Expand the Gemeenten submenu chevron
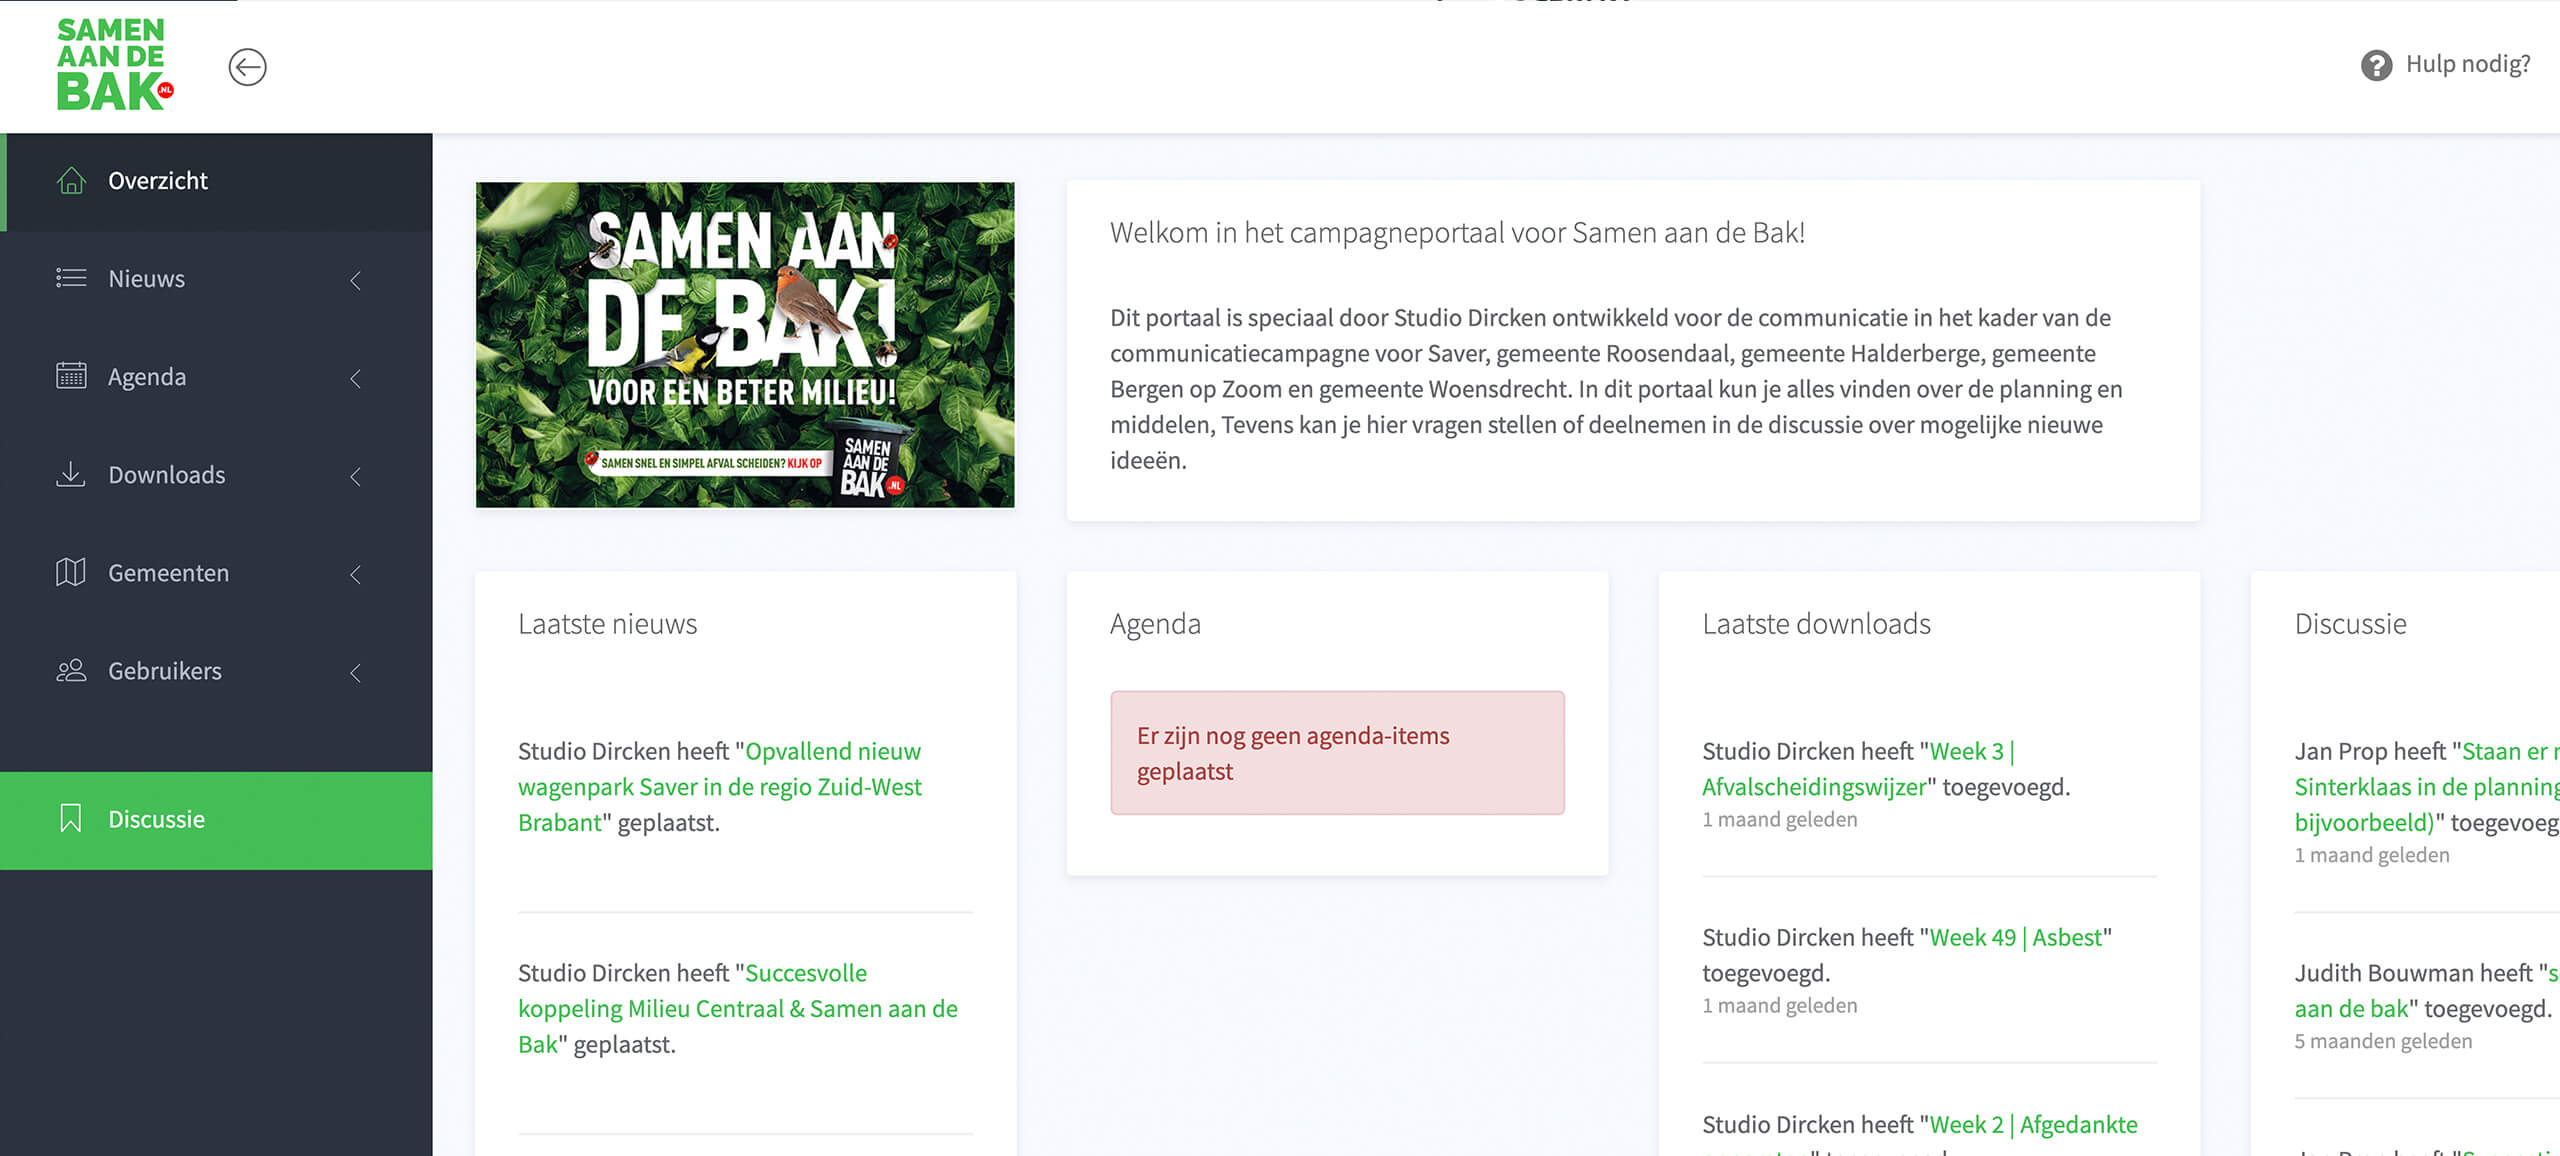The width and height of the screenshot is (2560, 1156). 356,574
